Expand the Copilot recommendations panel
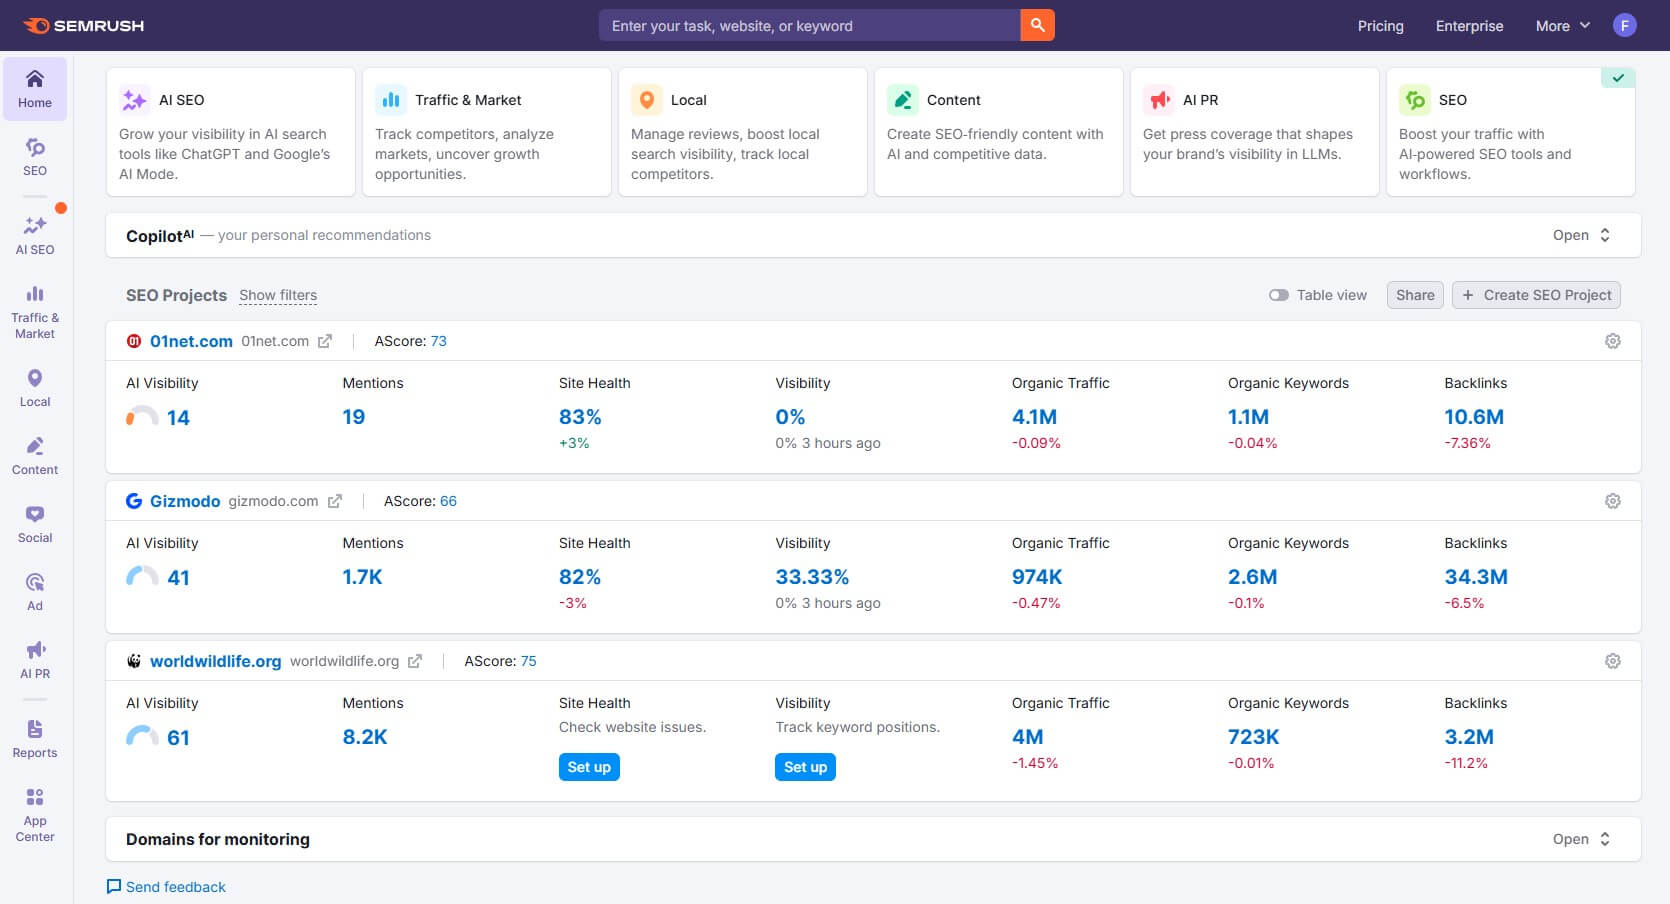The image size is (1670, 904). pyautogui.click(x=1582, y=235)
